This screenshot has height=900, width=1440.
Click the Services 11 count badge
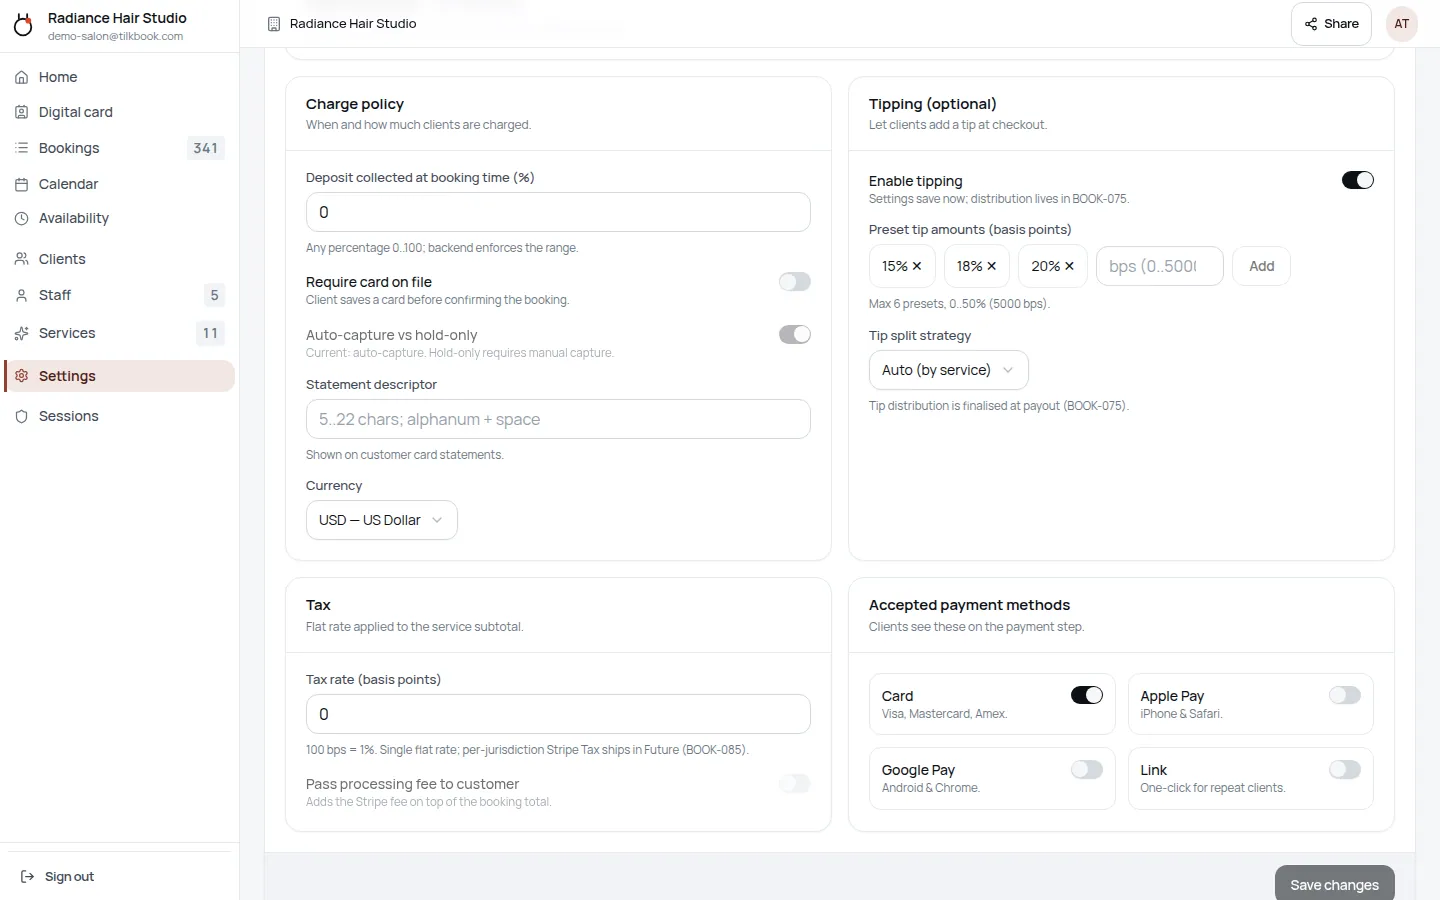click(x=210, y=333)
